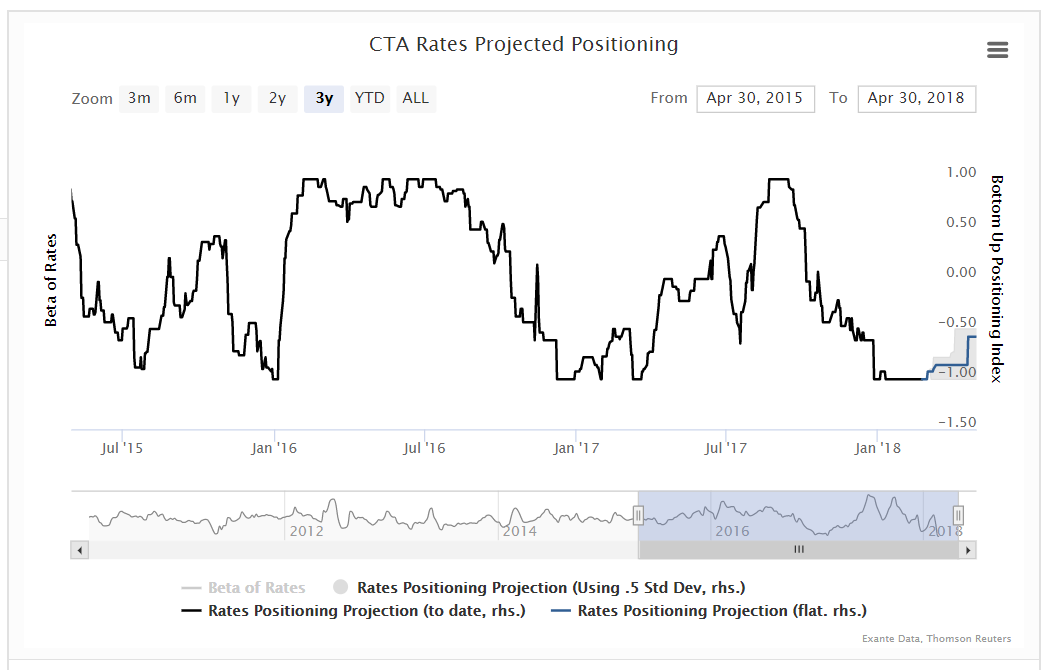Select the 3m zoom preset
This screenshot has width=1054, height=670.
pyautogui.click(x=138, y=98)
